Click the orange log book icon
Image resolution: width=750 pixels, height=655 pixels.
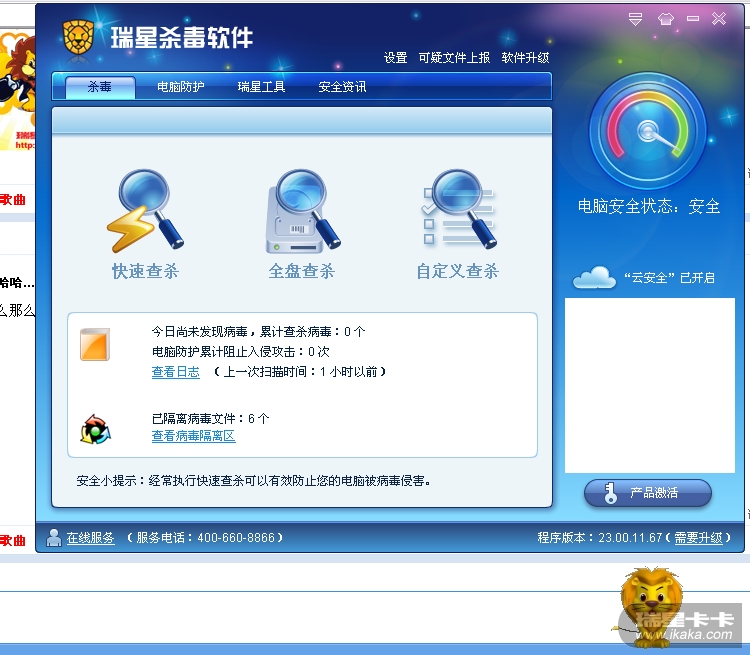[95, 344]
